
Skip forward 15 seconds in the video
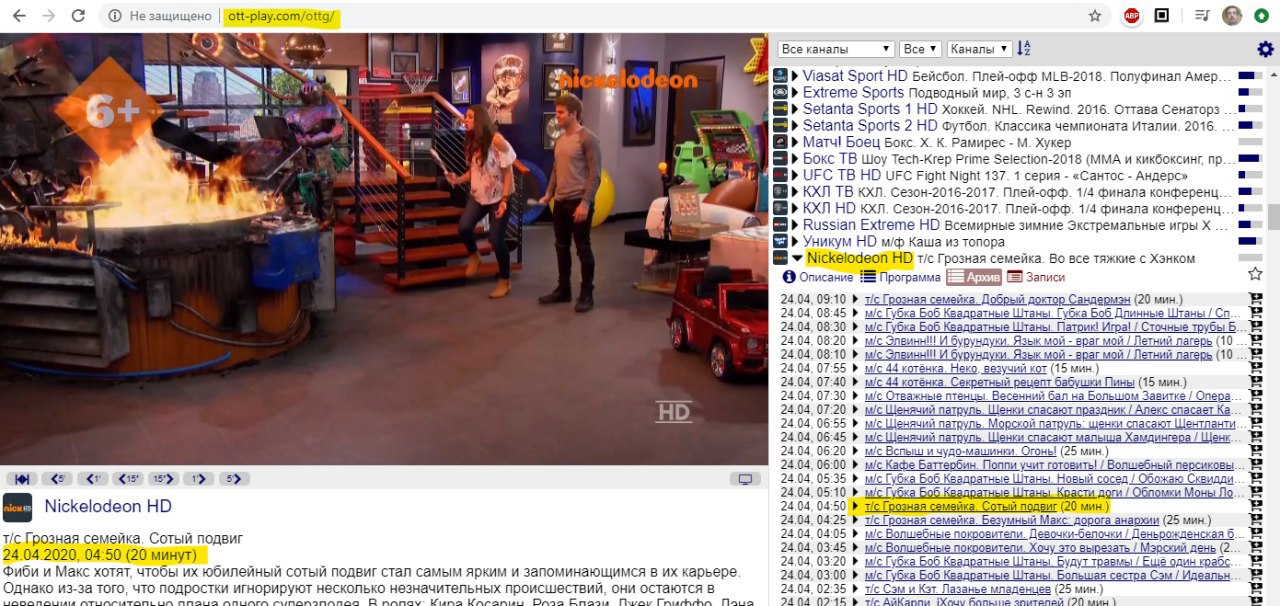(163, 479)
